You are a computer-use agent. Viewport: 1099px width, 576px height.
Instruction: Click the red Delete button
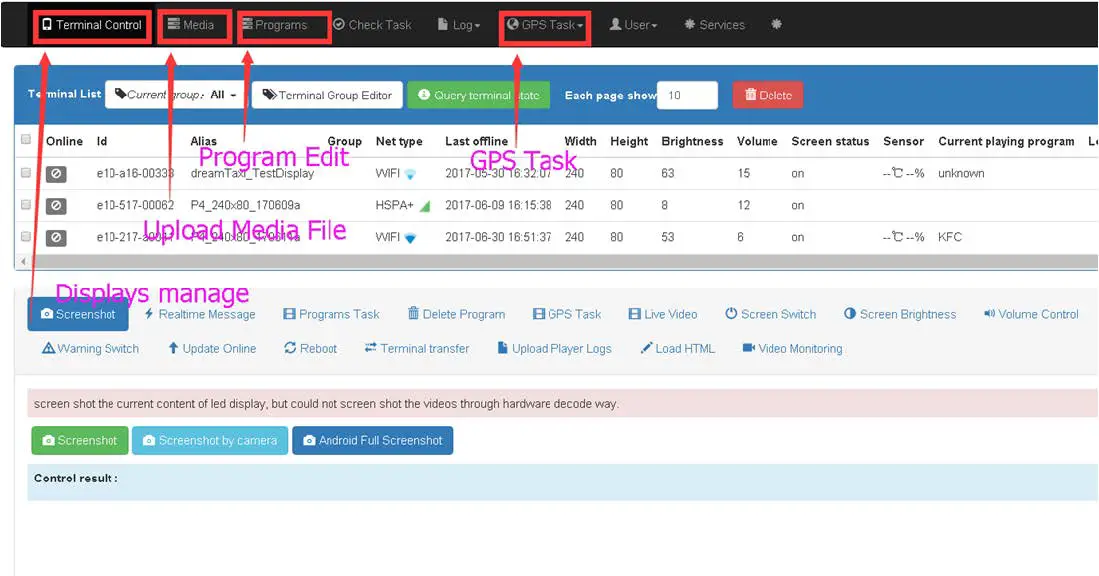[x=768, y=95]
